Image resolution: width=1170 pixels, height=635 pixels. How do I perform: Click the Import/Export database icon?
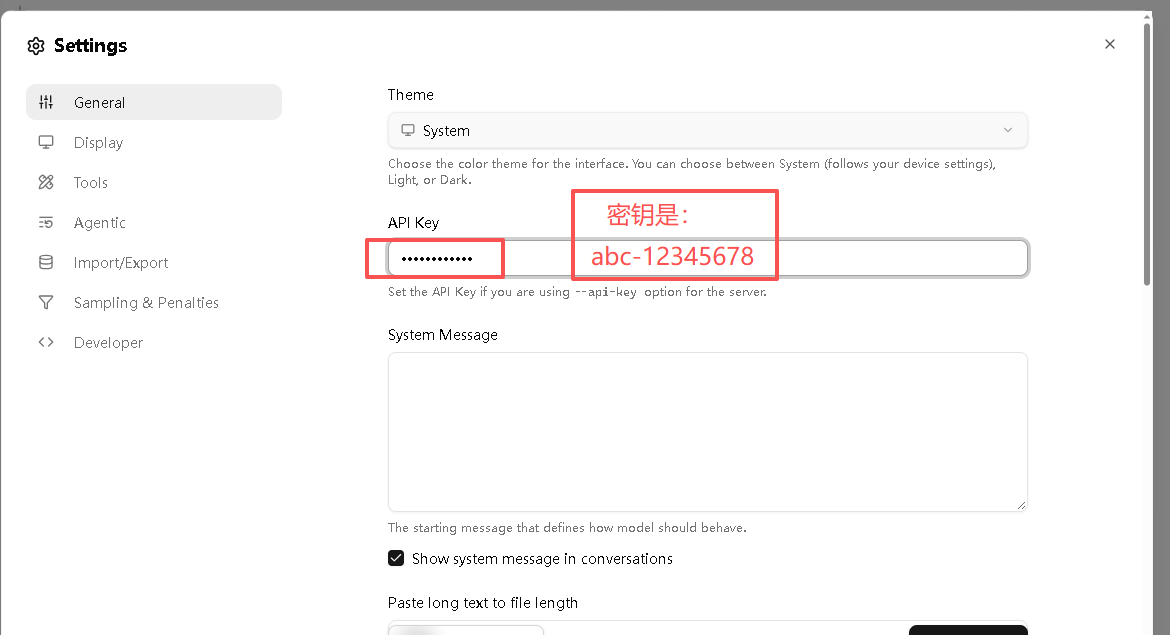[46, 263]
